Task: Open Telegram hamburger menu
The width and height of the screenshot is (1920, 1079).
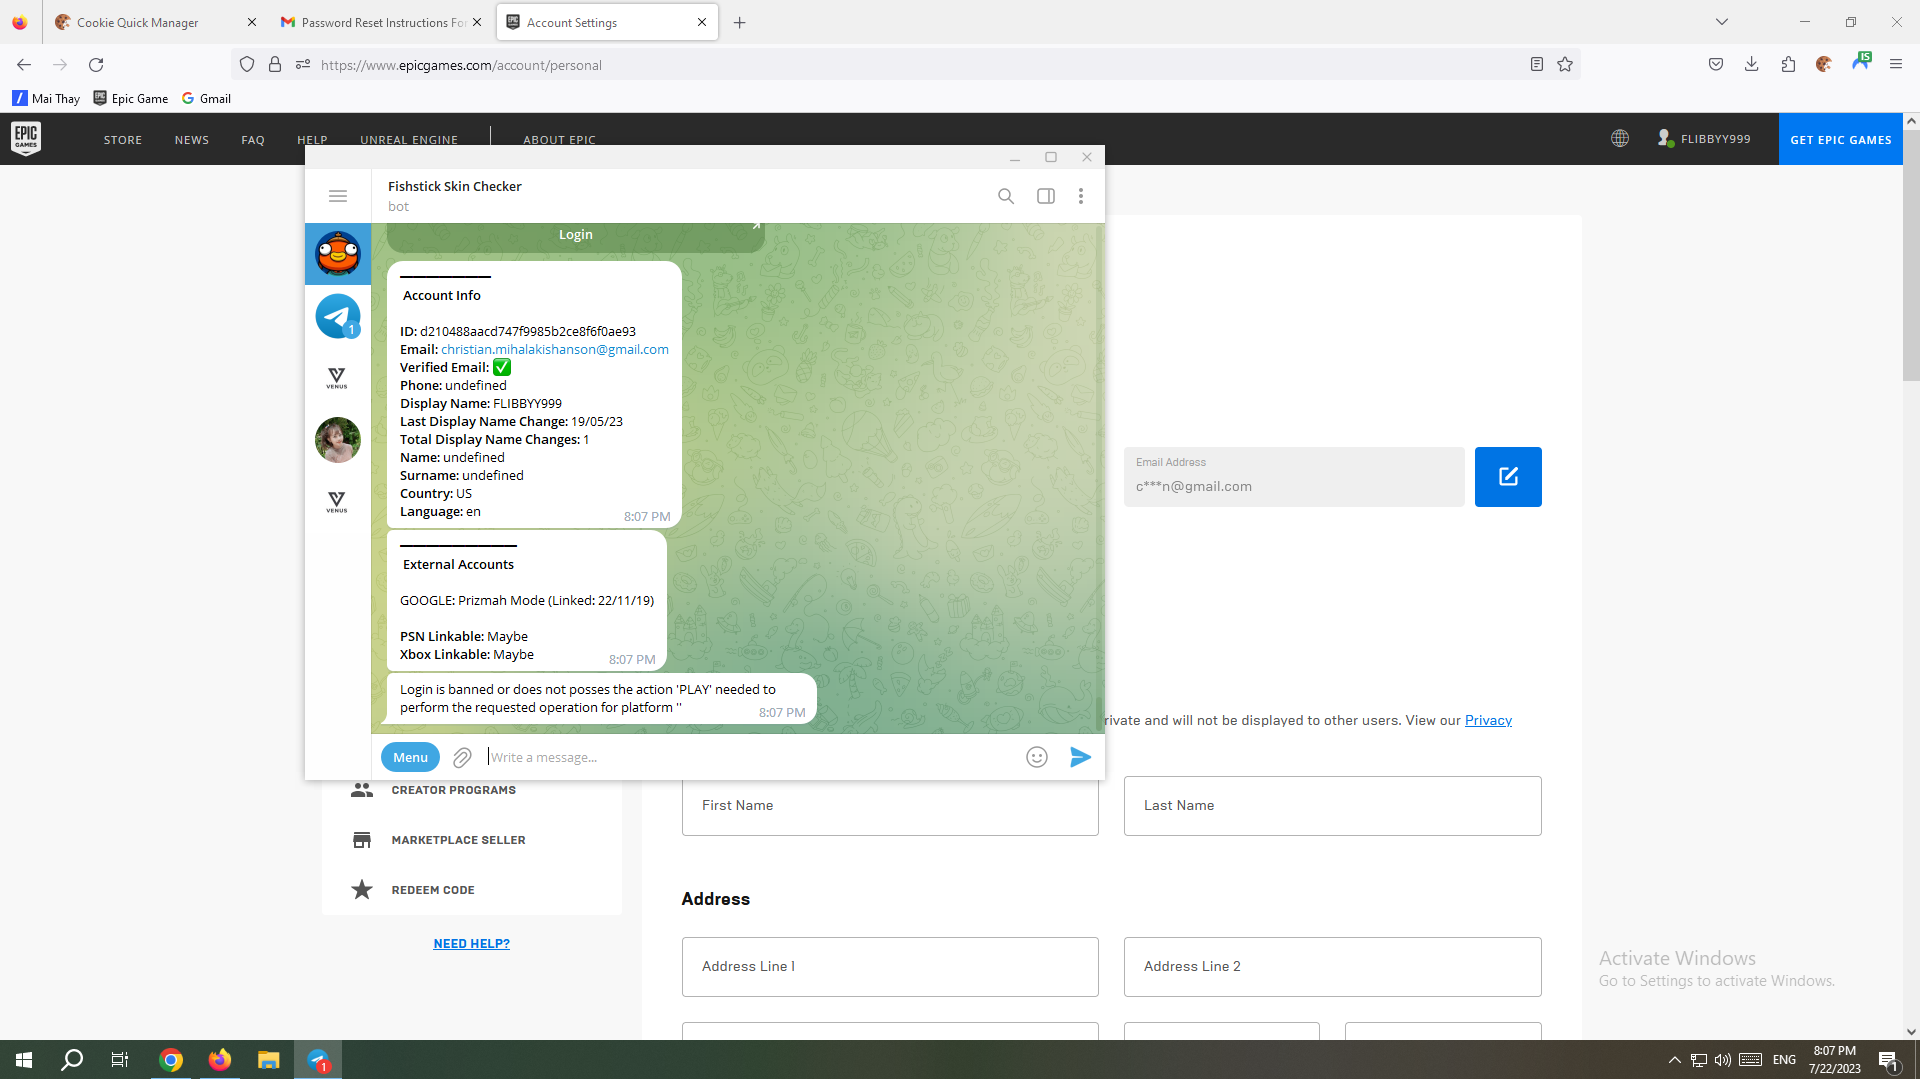Action: pyautogui.click(x=338, y=196)
